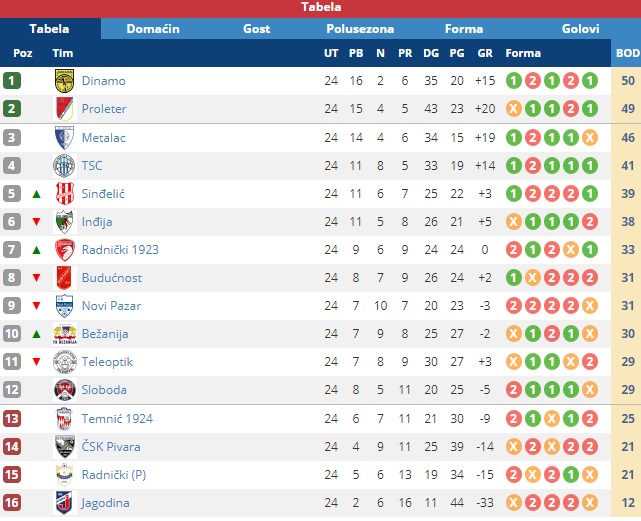The width and height of the screenshot is (641, 521).
Task: Click the BOD column header
Action: pos(628,53)
